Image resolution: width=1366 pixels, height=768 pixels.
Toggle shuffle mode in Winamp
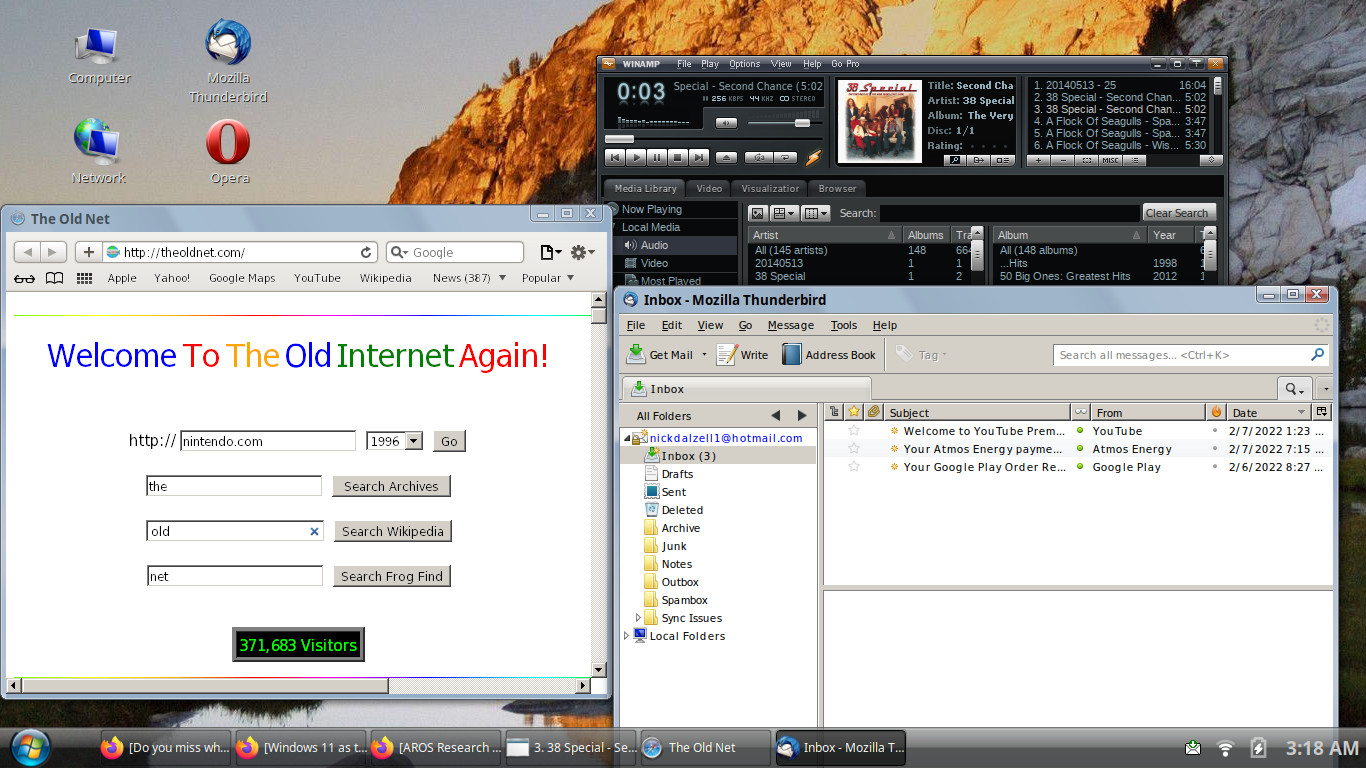pyautogui.click(x=758, y=157)
